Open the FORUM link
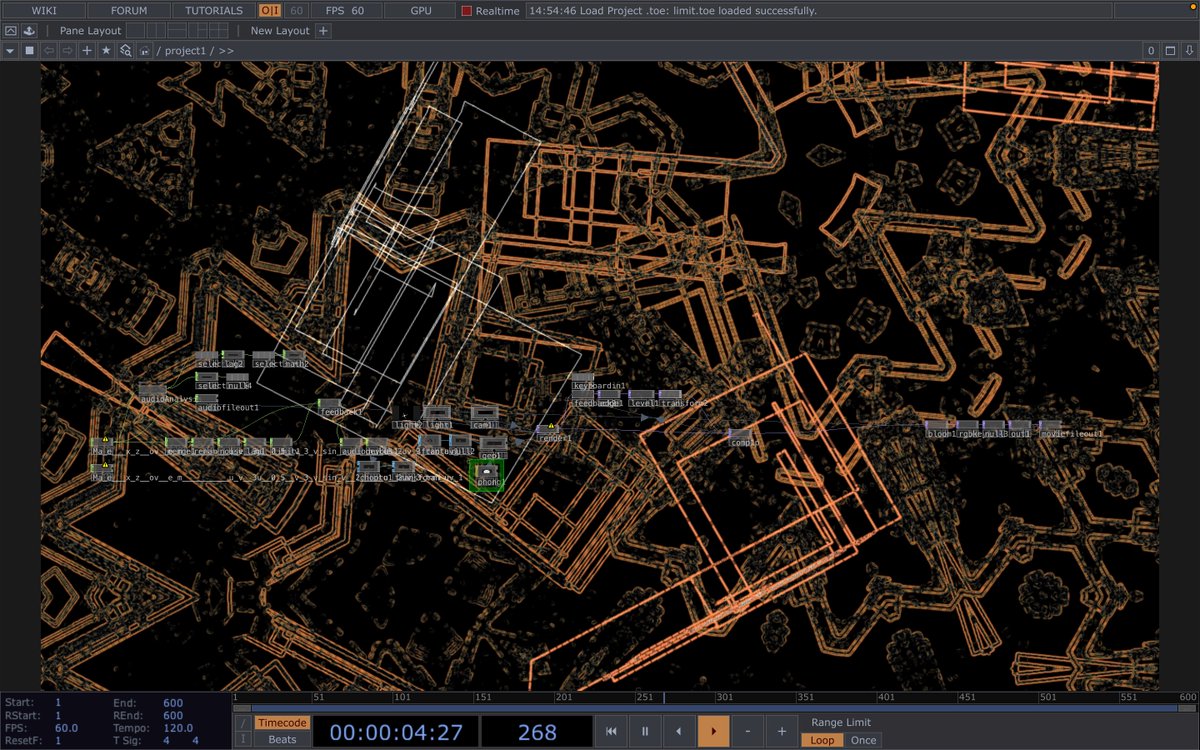 [x=128, y=10]
